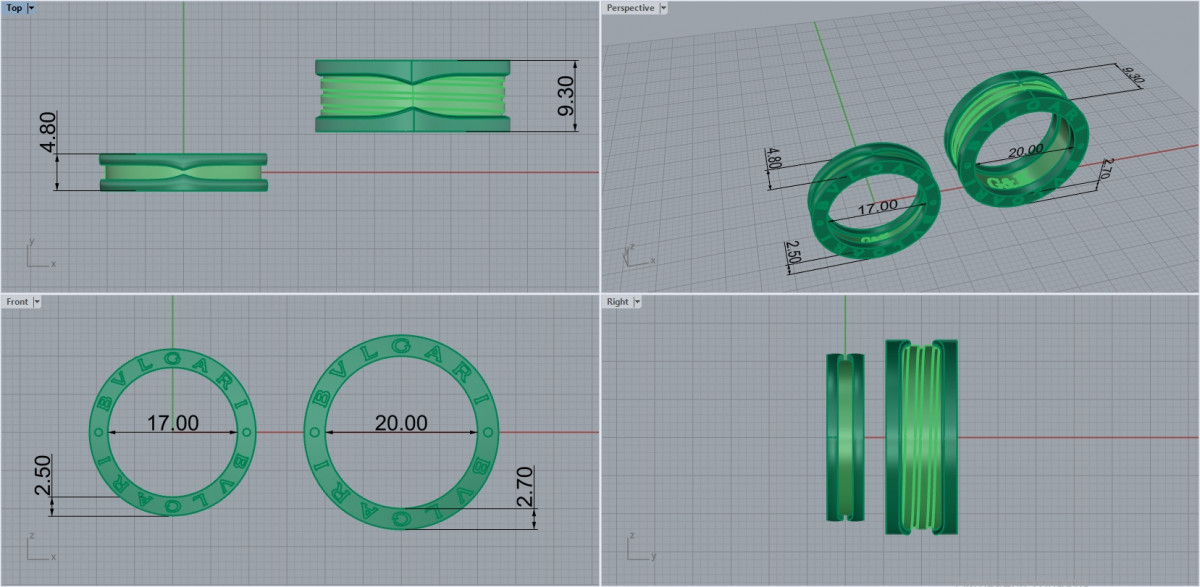Image resolution: width=1200 pixels, height=587 pixels.
Task: Activate the Right viewport title label
Action: [617, 301]
